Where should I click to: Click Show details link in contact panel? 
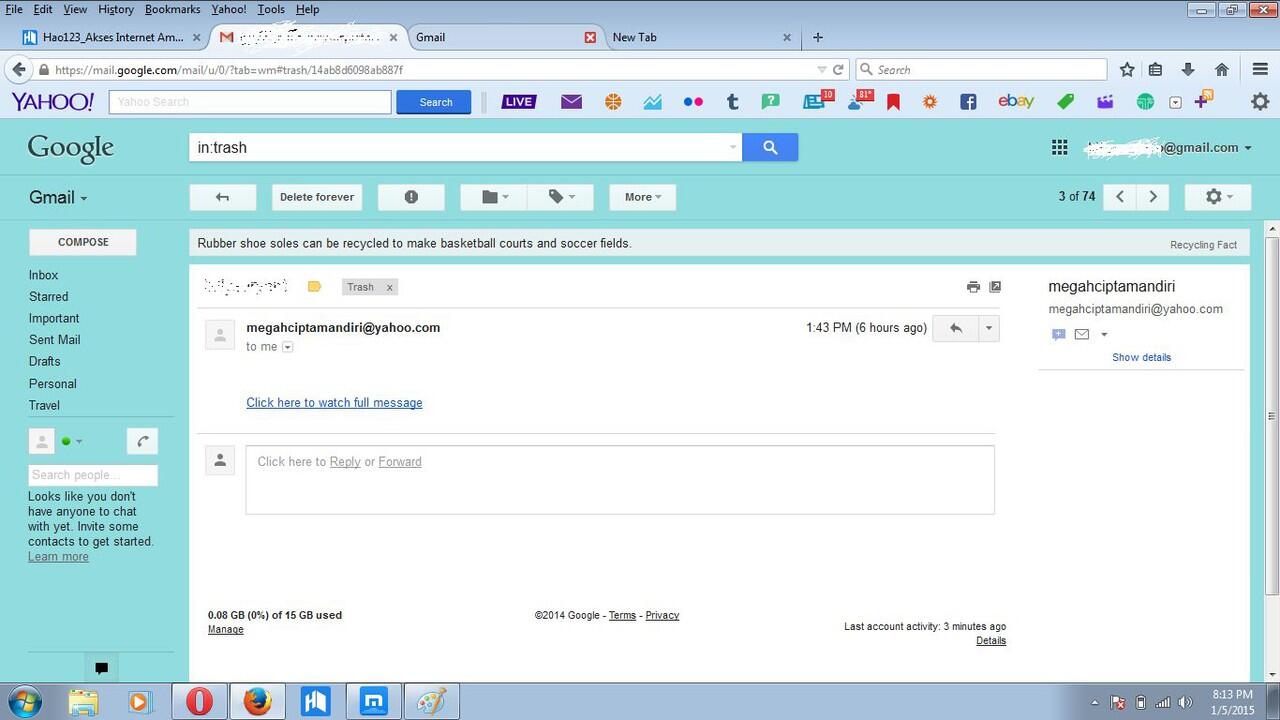pyautogui.click(x=1141, y=357)
